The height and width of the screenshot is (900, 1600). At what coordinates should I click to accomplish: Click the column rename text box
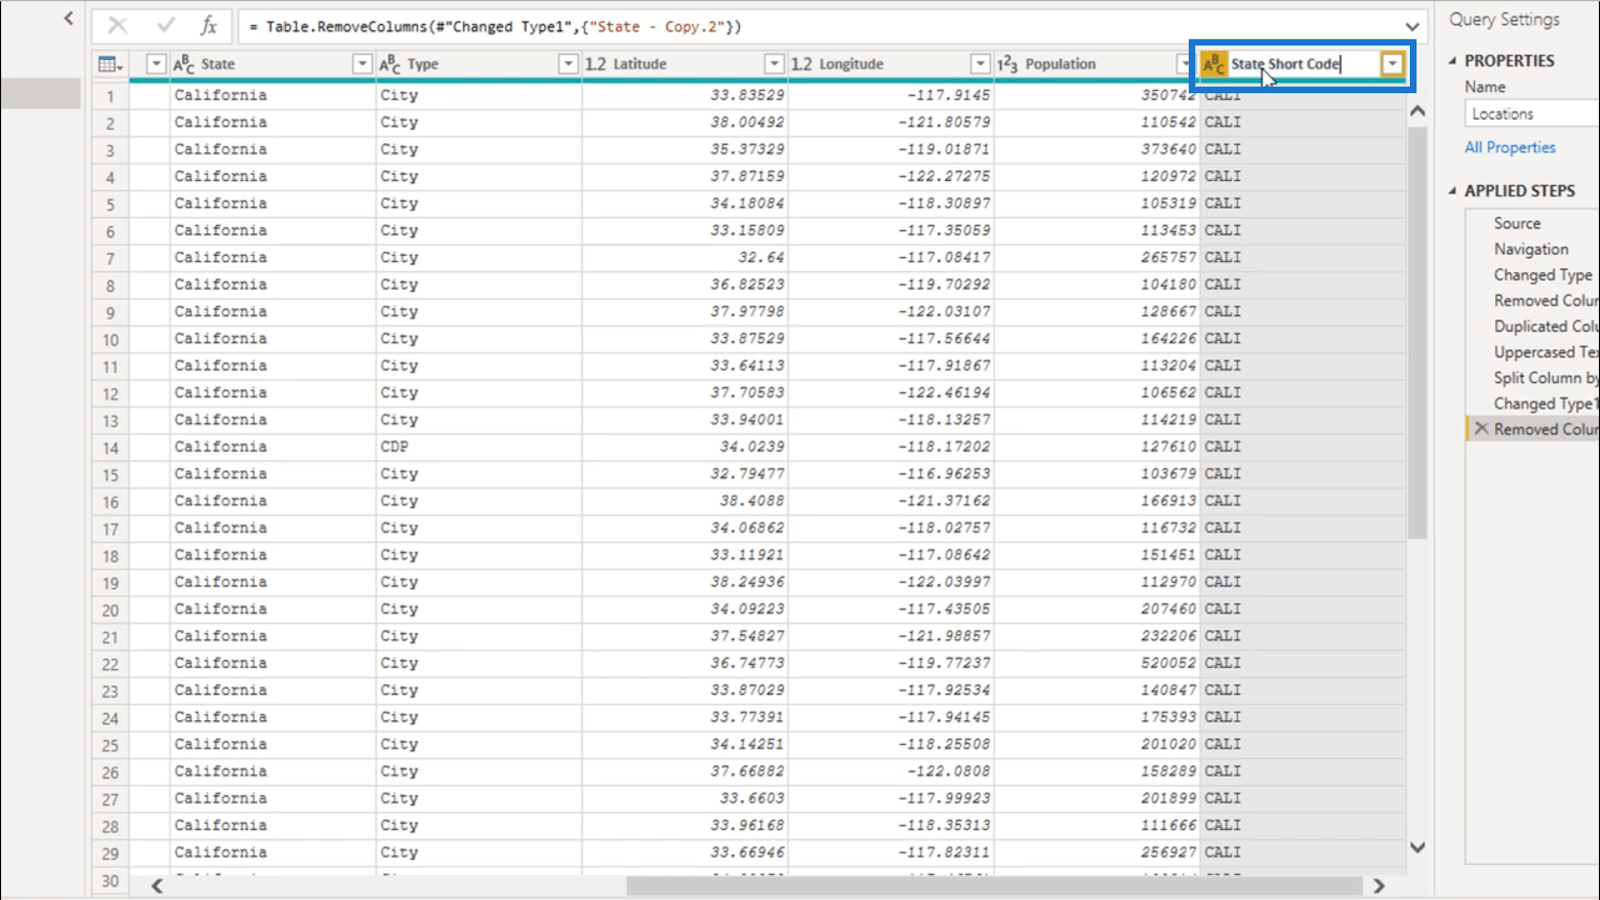1303,64
